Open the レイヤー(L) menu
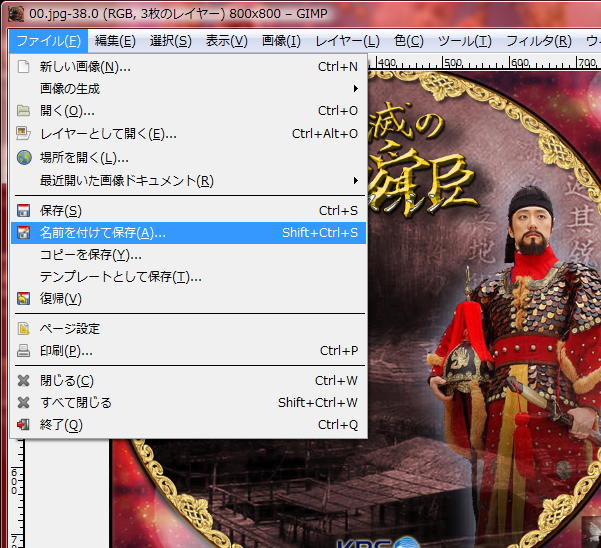This screenshot has height=548, width=601. click(x=347, y=41)
